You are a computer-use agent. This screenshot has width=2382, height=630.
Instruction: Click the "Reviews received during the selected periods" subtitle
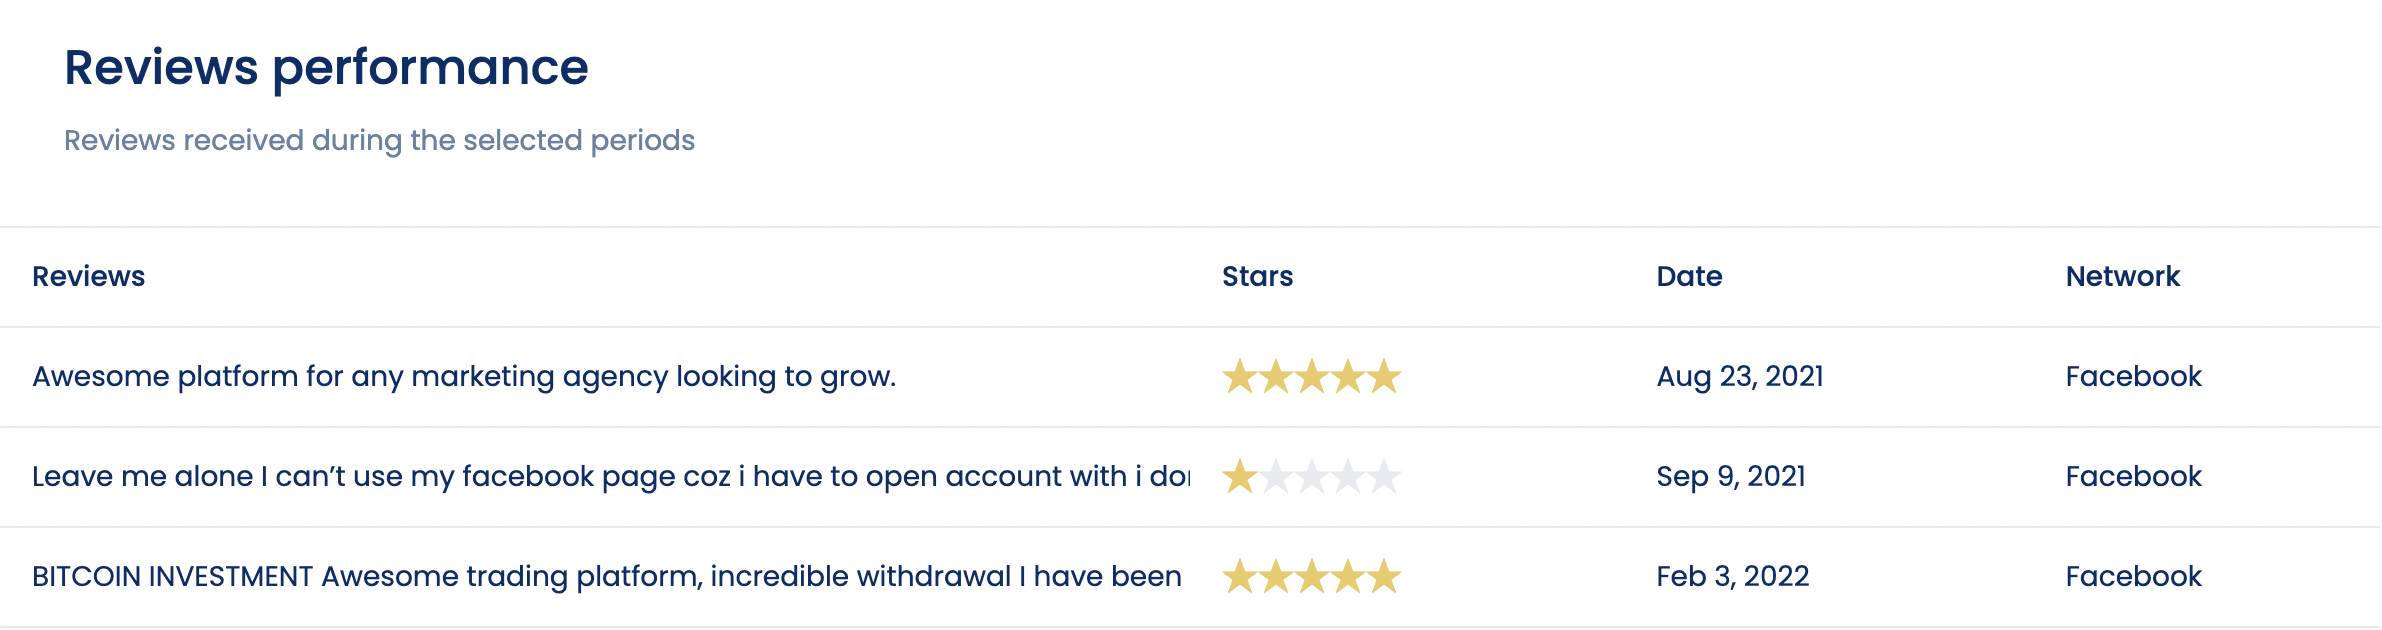[x=382, y=140]
